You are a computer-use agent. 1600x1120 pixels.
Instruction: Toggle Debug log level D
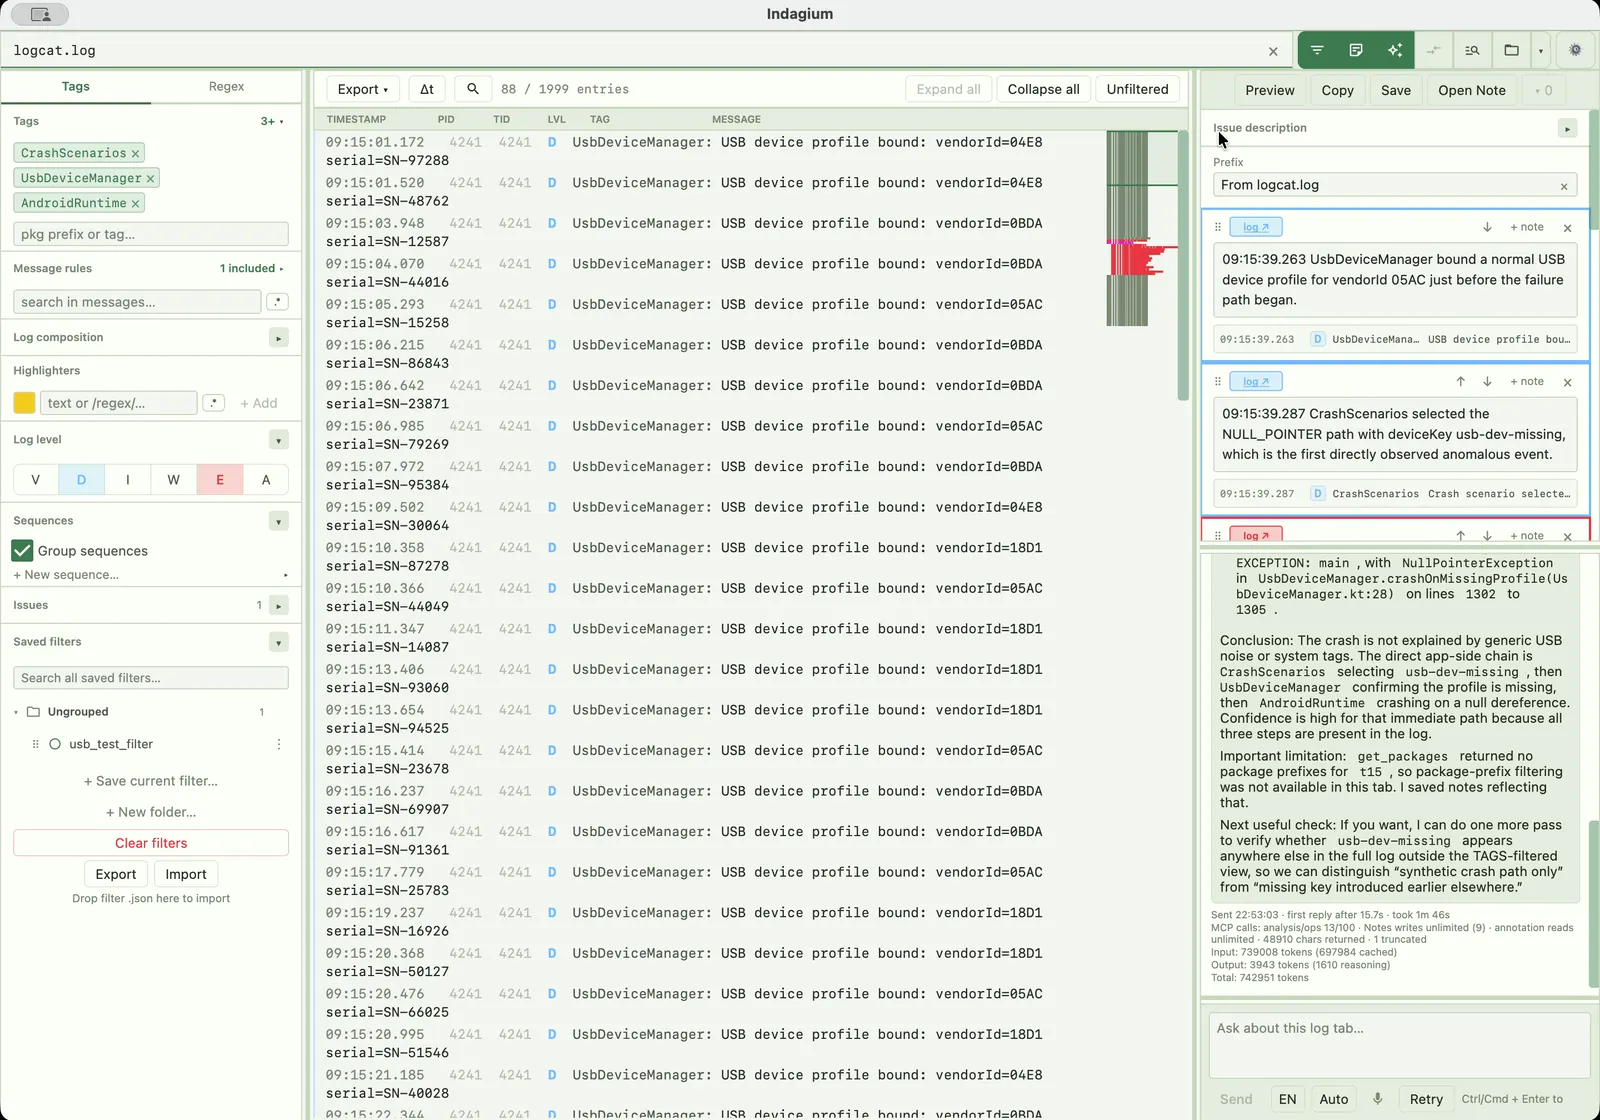82,480
